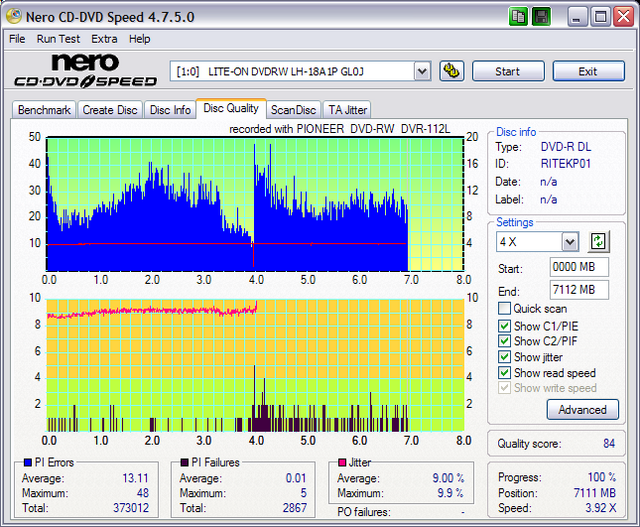Switch to the ScanDisc tab
Screen dimensions: 640x527
click(x=293, y=110)
